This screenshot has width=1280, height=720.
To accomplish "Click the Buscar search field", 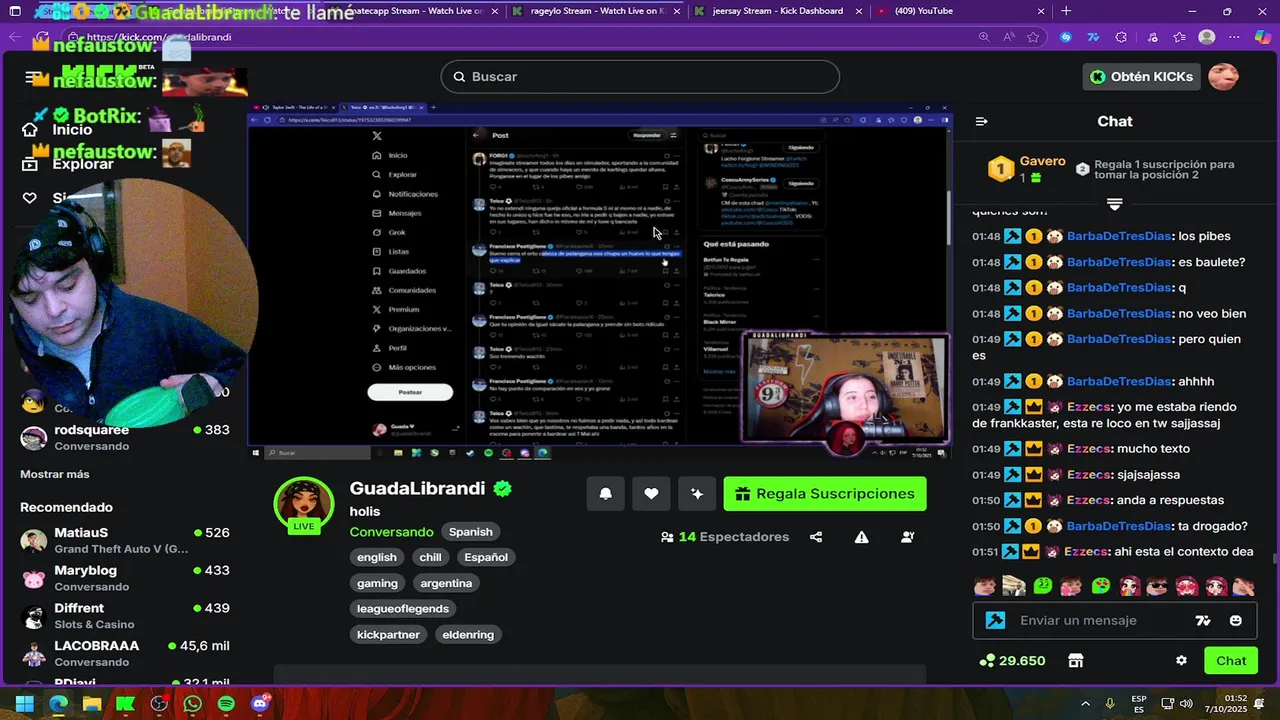I will point(640,77).
